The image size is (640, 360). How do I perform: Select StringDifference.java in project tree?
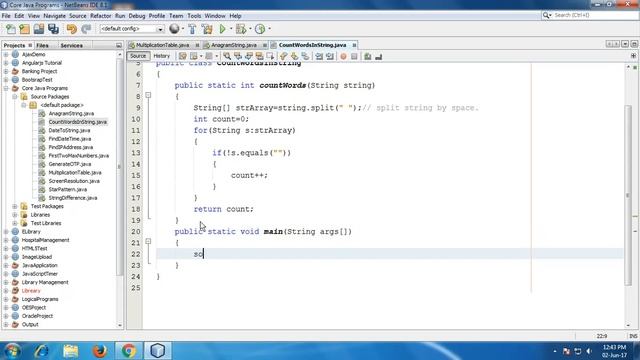coord(73,198)
